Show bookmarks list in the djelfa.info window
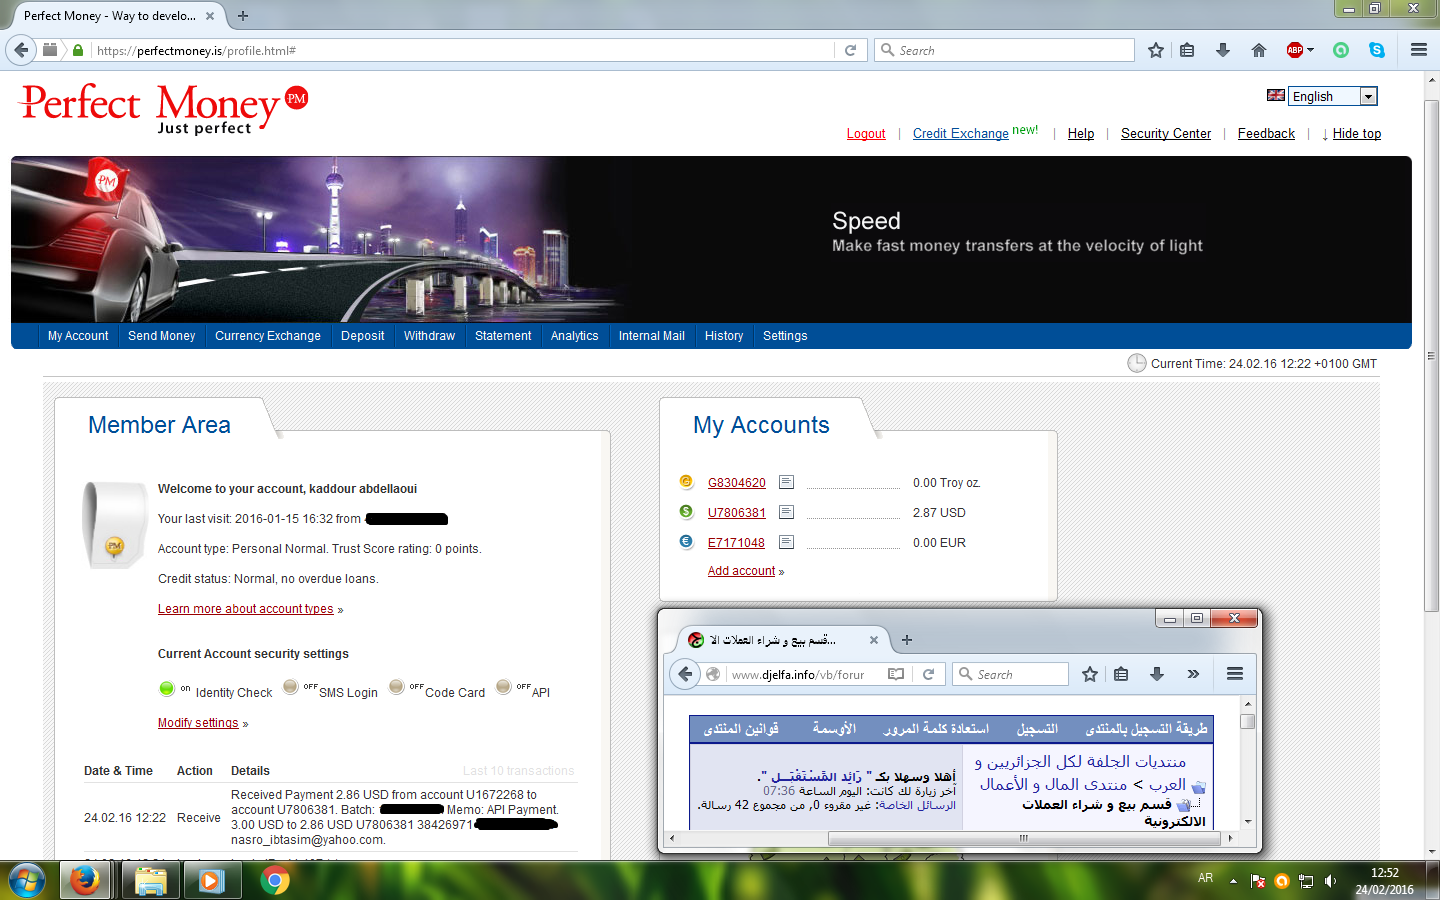 (1121, 674)
